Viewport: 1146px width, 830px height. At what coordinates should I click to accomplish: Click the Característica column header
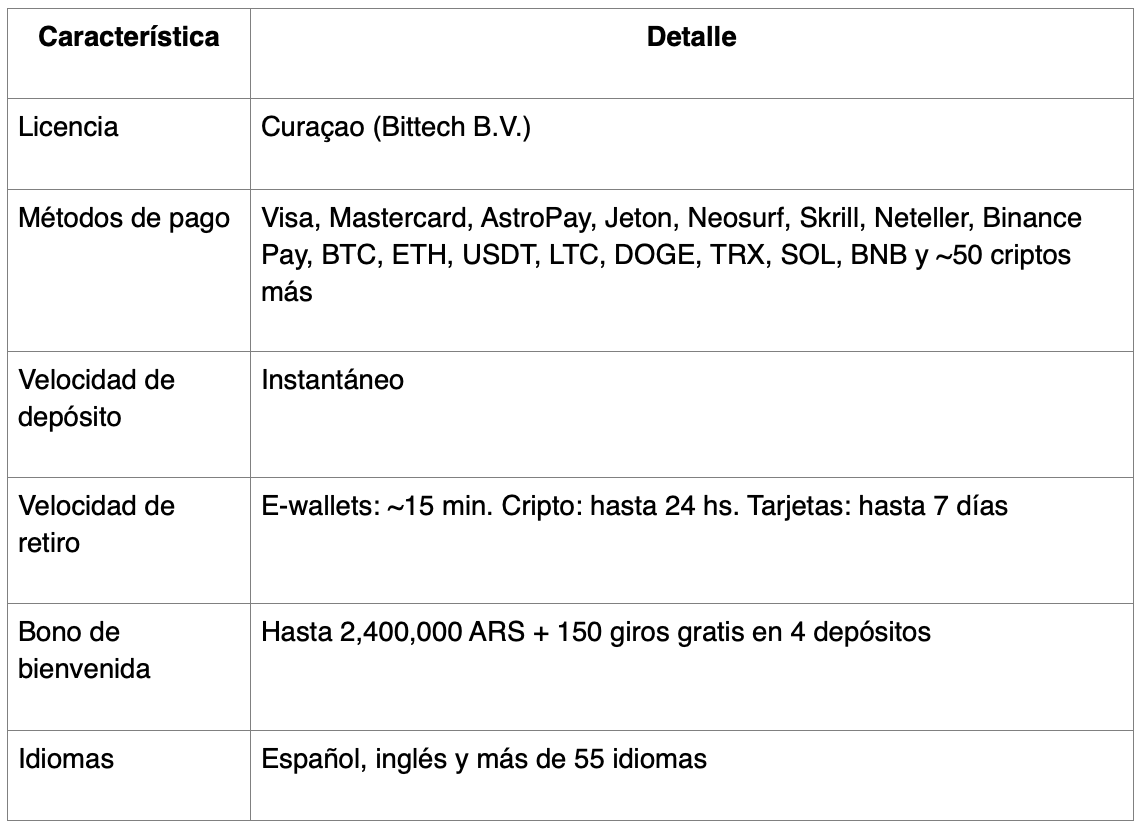pyautogui.click(x=129, y=38)
